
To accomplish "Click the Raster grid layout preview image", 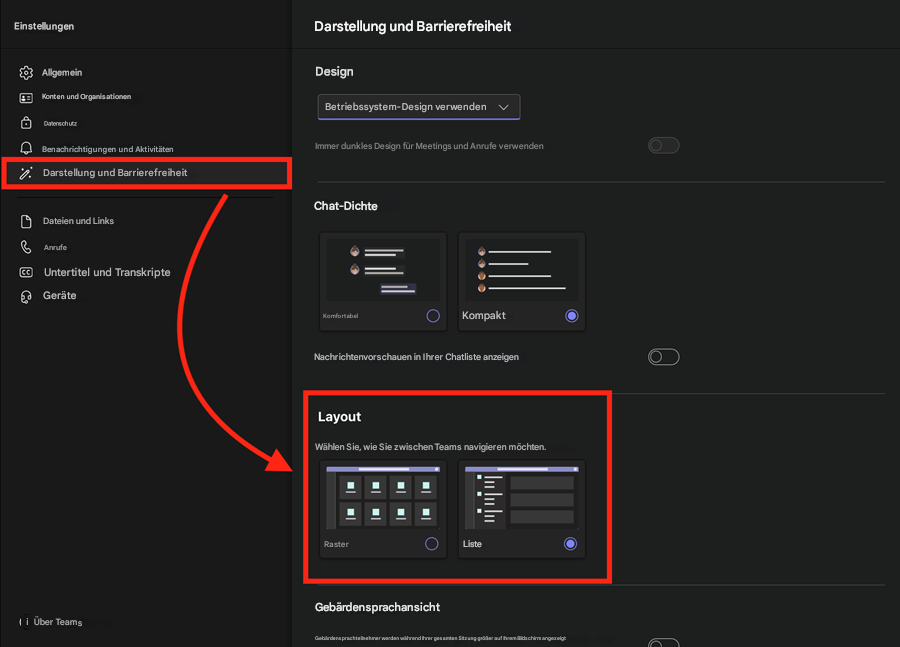I will coord(383,498).
